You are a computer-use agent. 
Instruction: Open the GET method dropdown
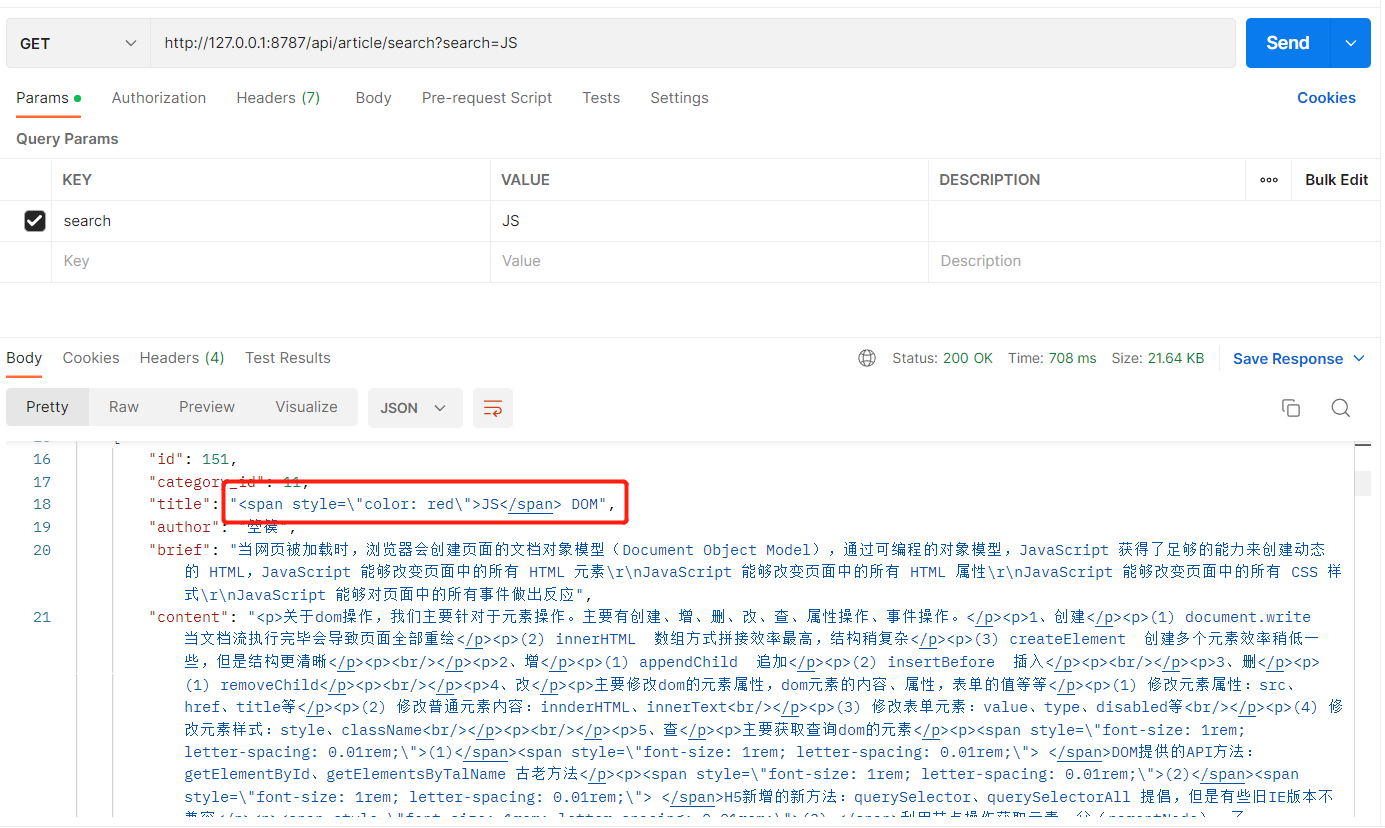78,43
